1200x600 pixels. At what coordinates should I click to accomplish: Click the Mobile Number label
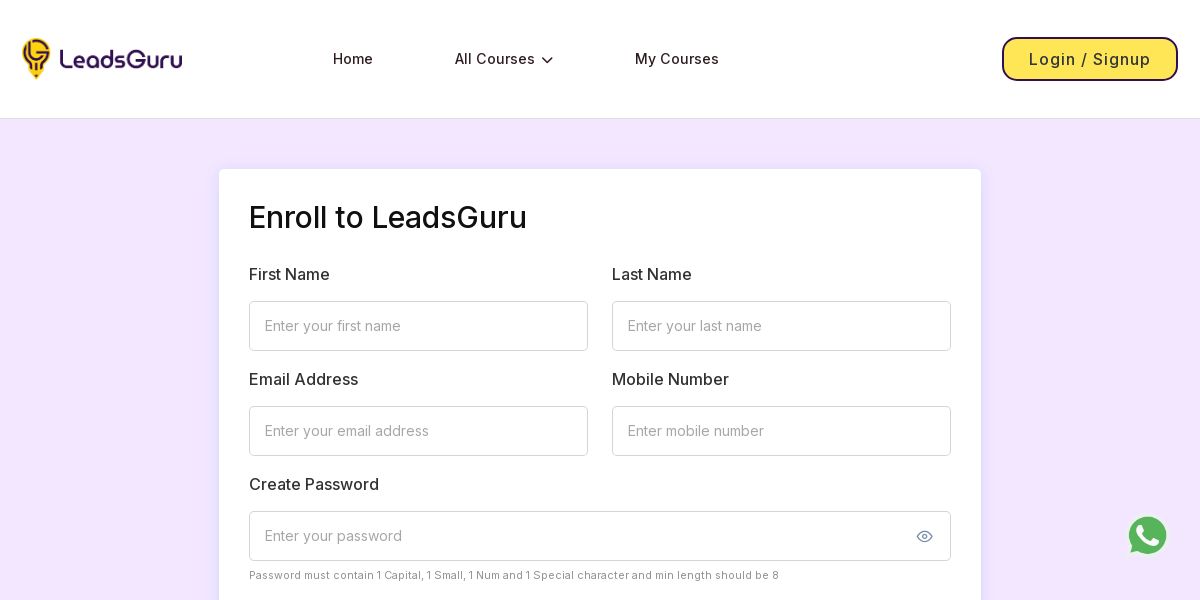click(670, 379)
